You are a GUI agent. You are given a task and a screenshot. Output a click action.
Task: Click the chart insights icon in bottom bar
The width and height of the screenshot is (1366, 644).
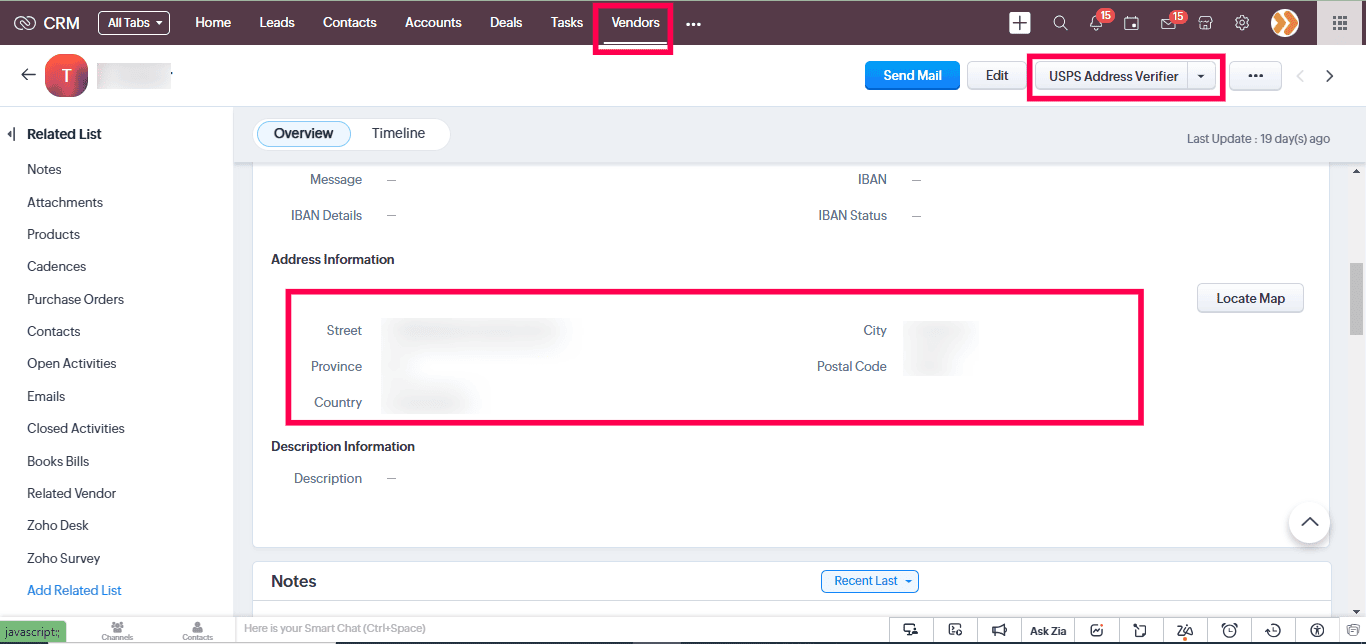coord(1097,630)
